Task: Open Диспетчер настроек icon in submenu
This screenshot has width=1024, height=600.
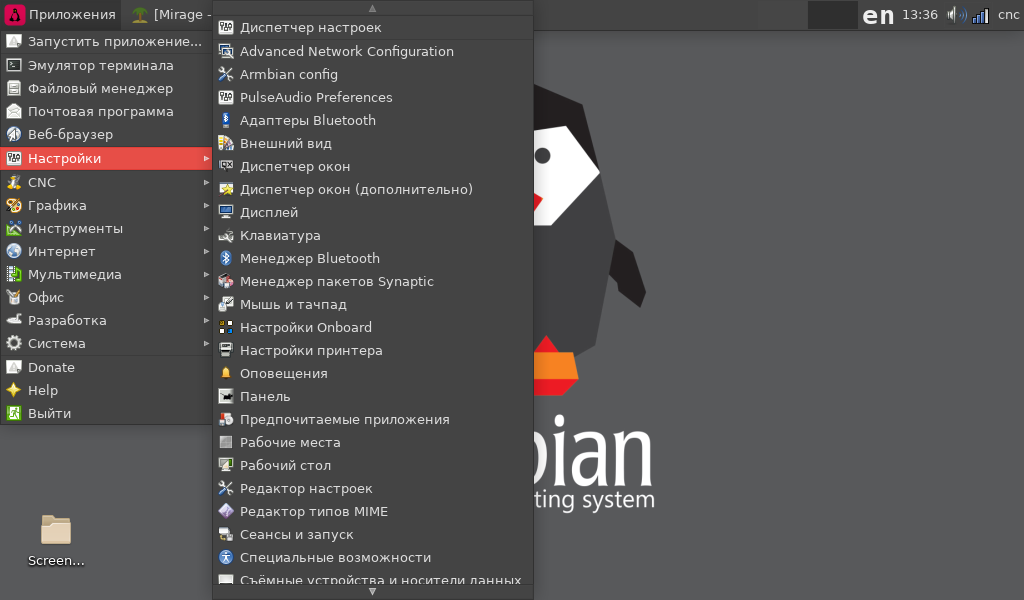Action: (x=226, y=27)
